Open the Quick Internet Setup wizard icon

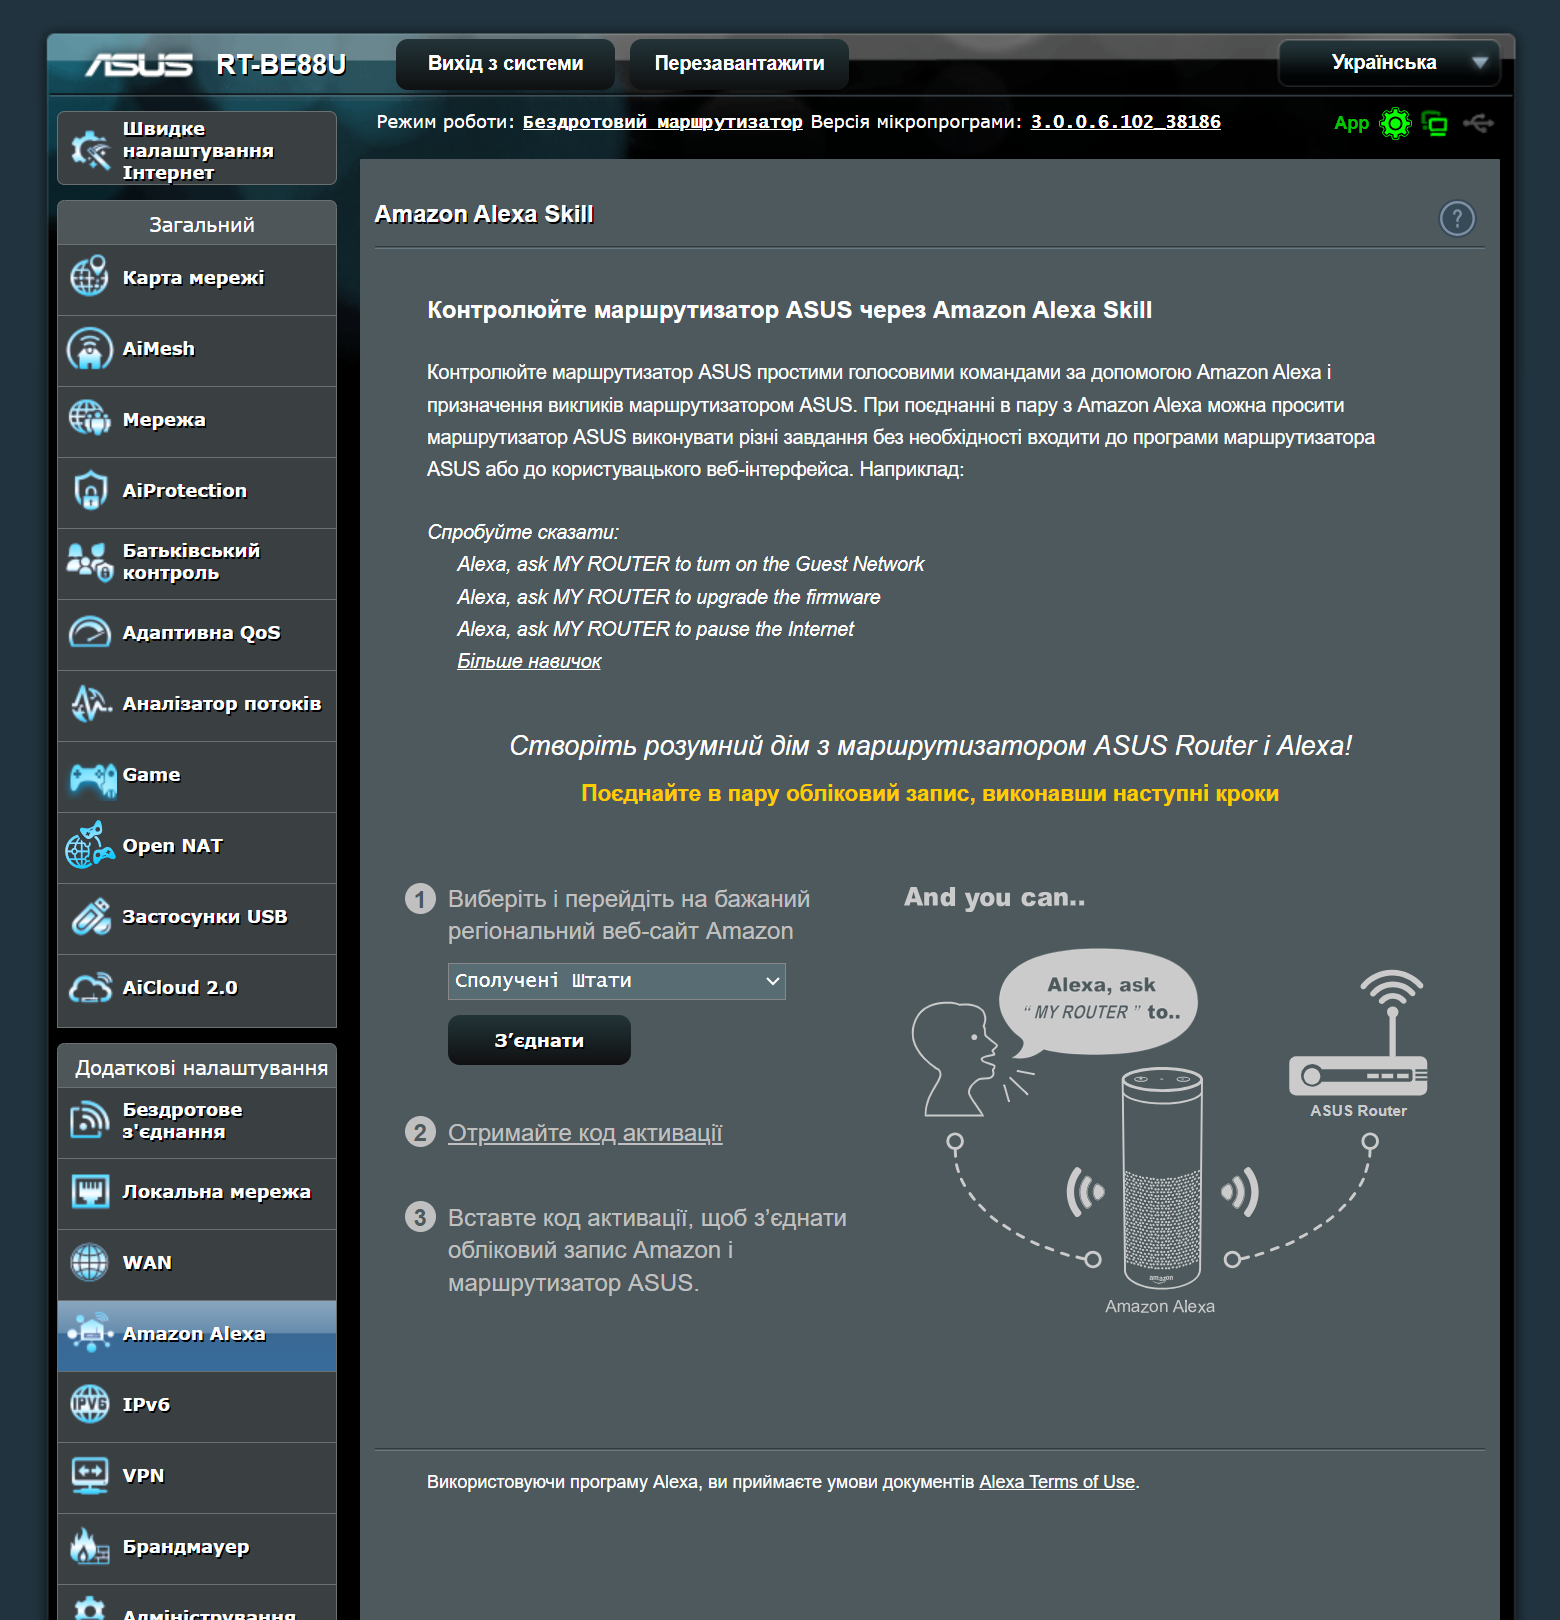(x=89, y=150)
